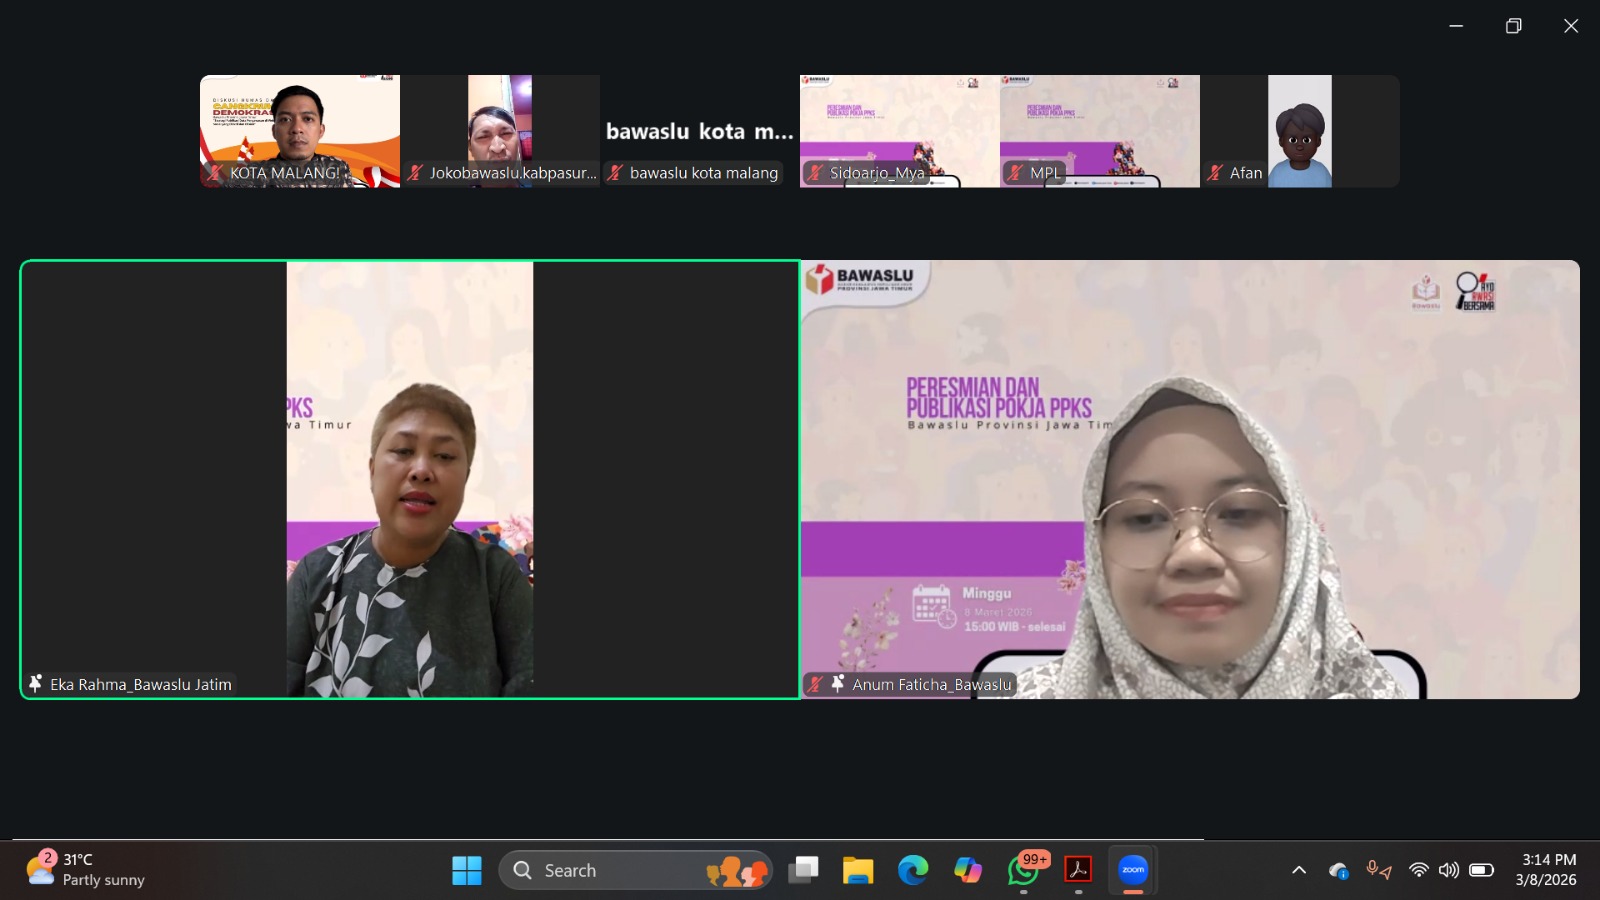Select the MPL participant thumbnail
The height and width of the screenshot is (900, 1600).
(x=1100, y=131)
